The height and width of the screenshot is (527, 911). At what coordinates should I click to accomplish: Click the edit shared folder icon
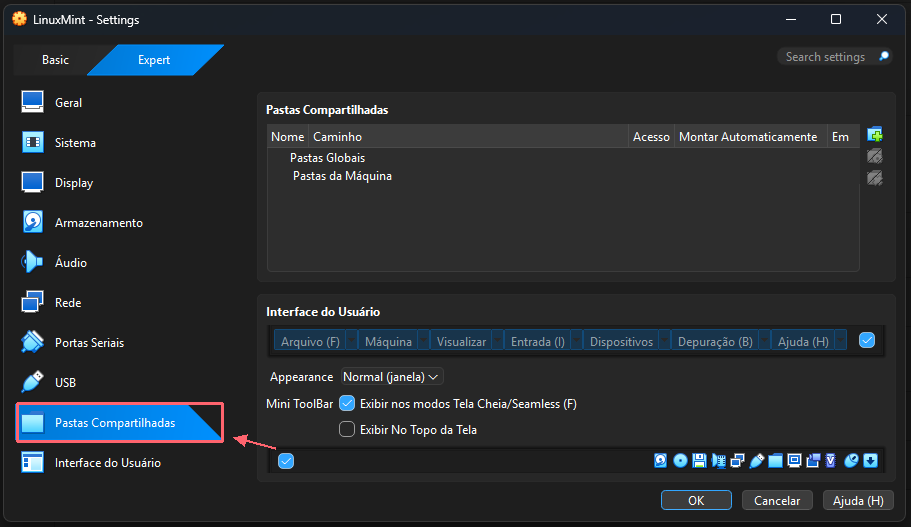coord(875,156)
